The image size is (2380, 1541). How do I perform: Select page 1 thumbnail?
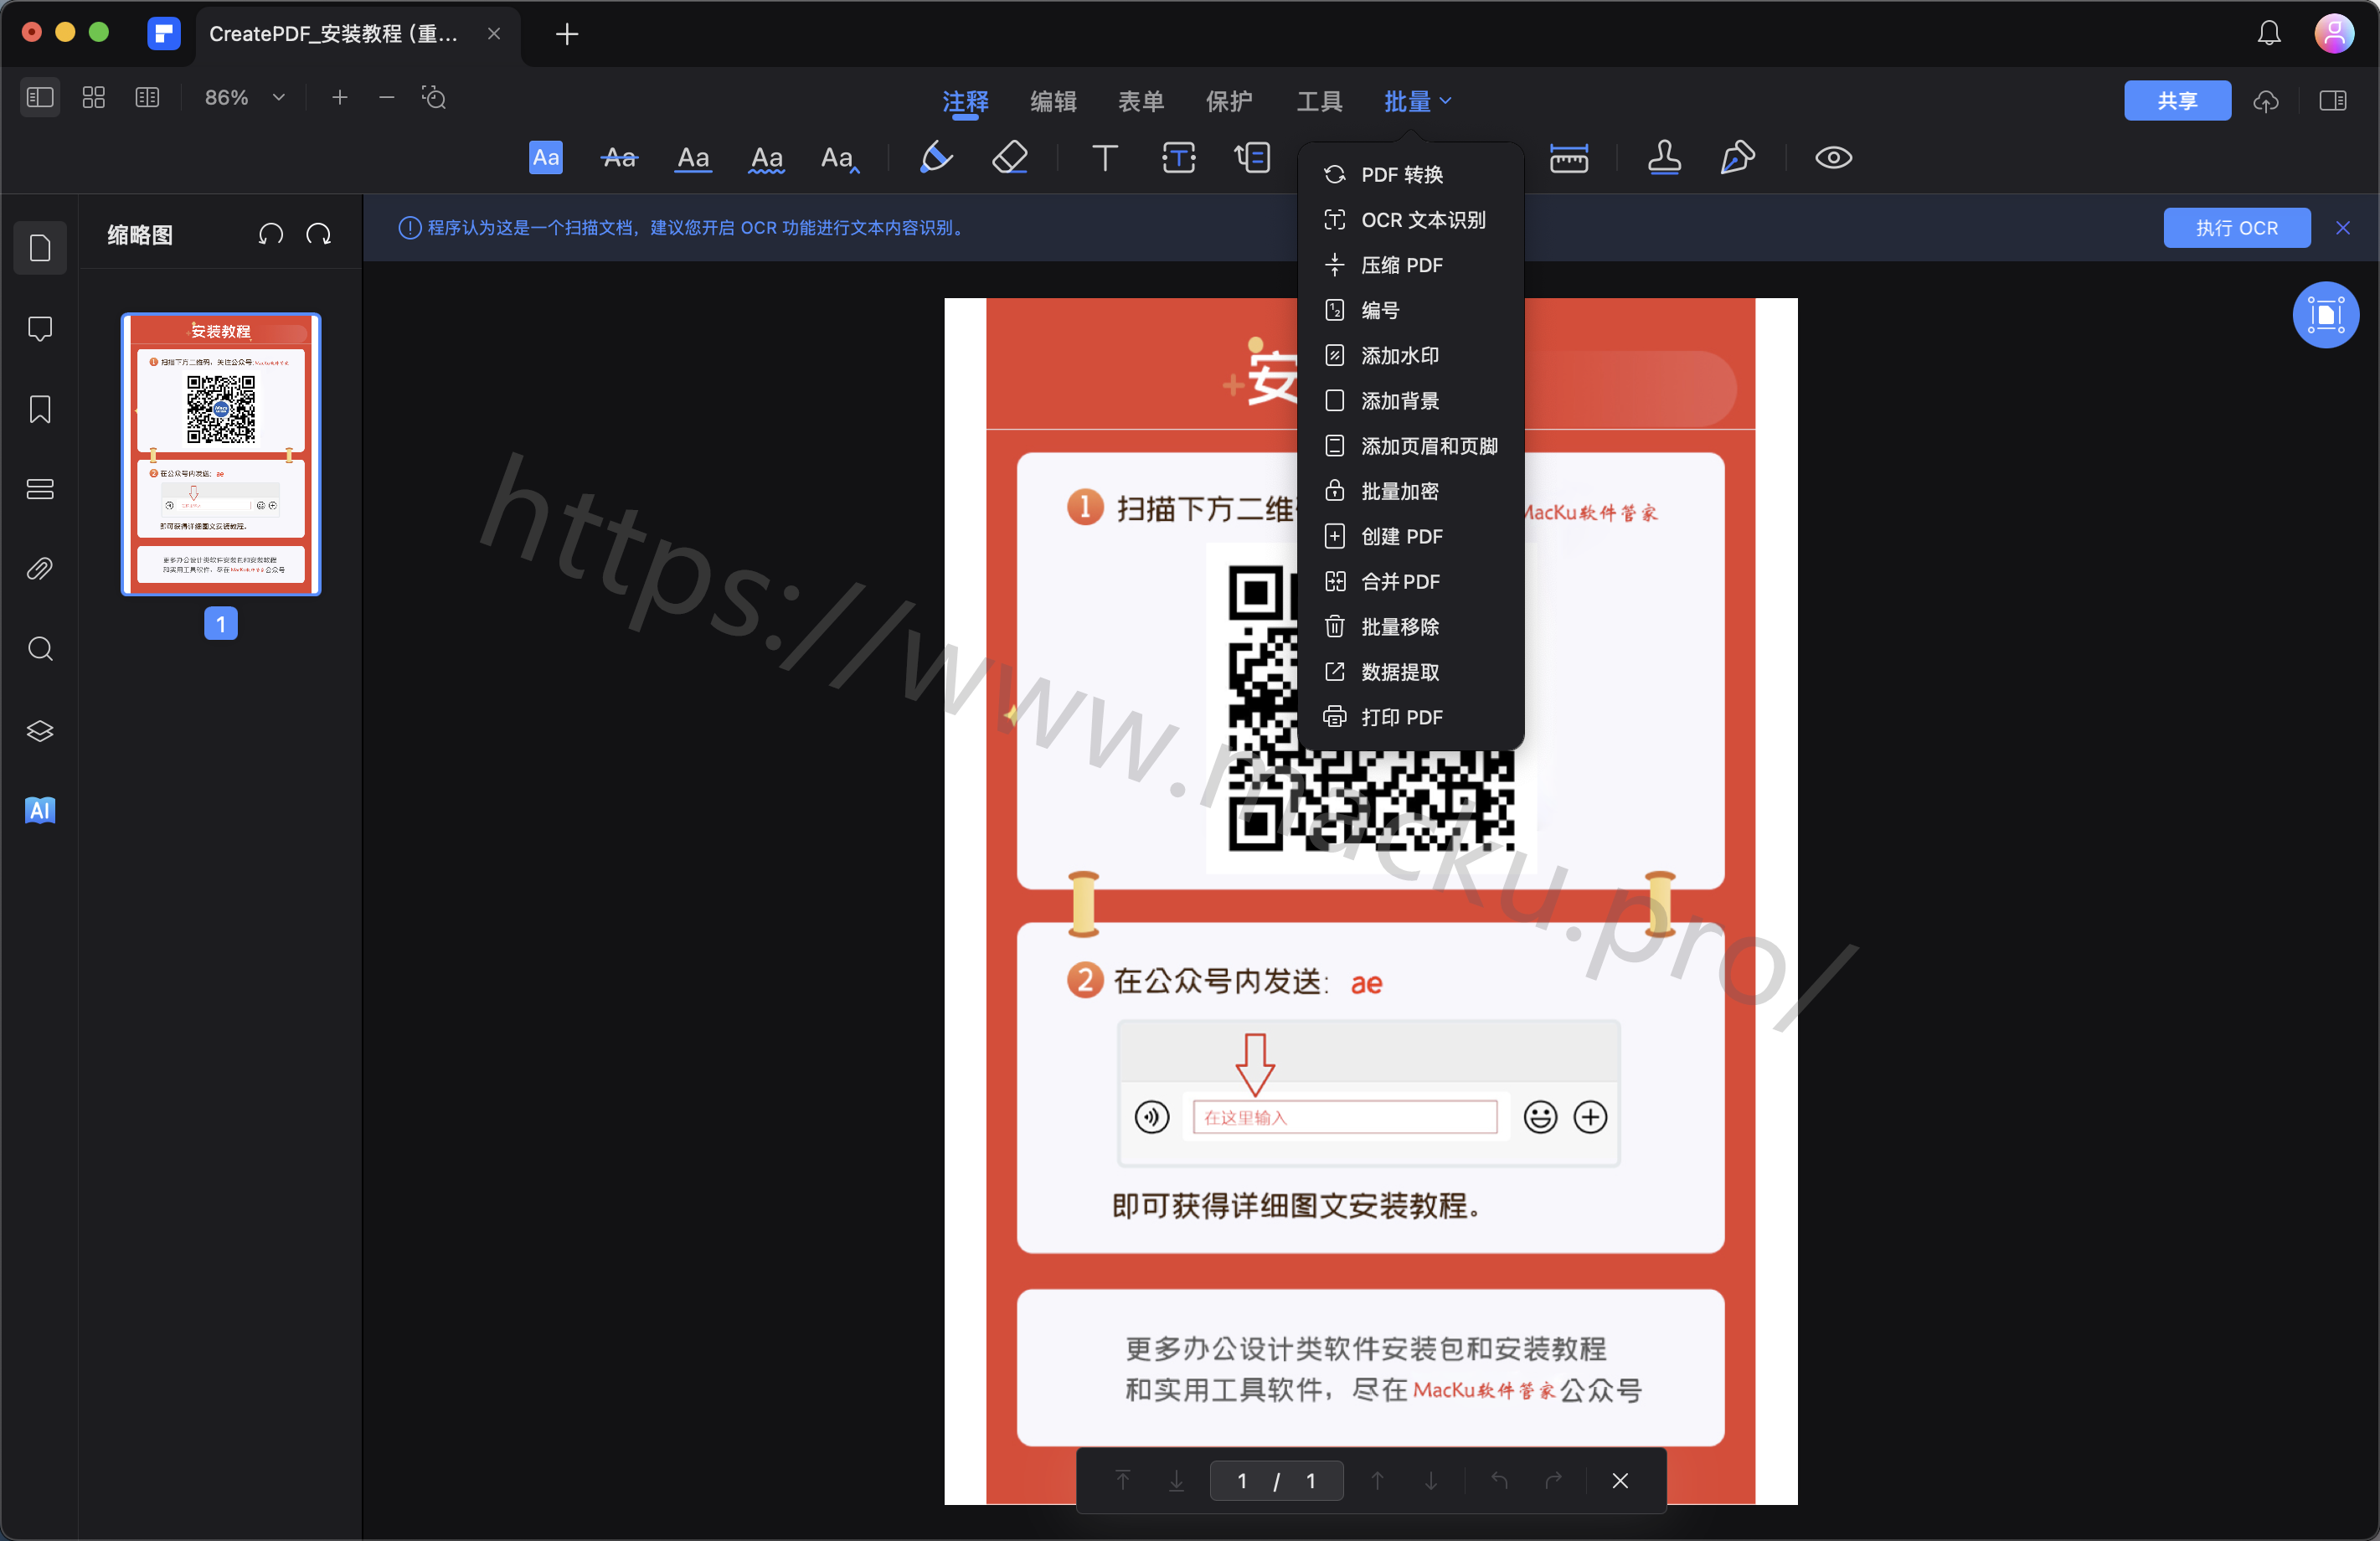(221, 454)
